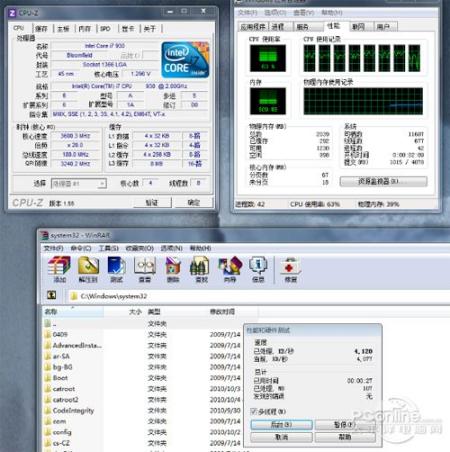Click the Validate (验证) button in CPU-Z

152,202
